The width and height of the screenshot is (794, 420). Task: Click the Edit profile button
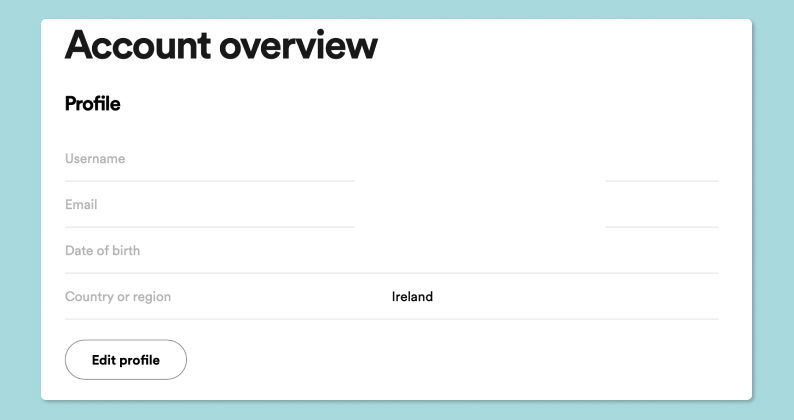click(125, 360)
